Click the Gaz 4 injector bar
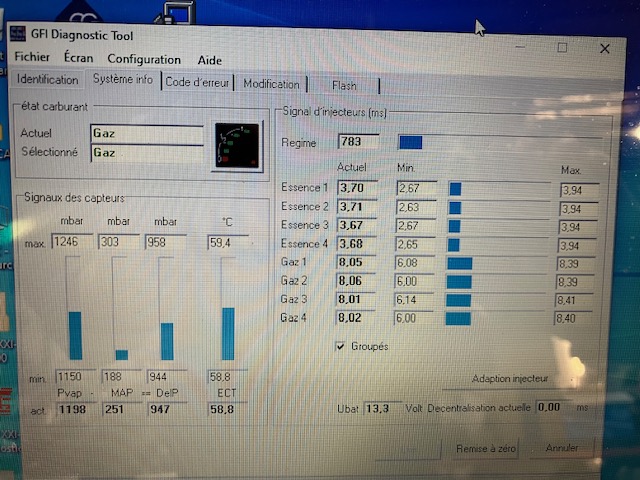640x480 pixels. [x=495, y=319]
